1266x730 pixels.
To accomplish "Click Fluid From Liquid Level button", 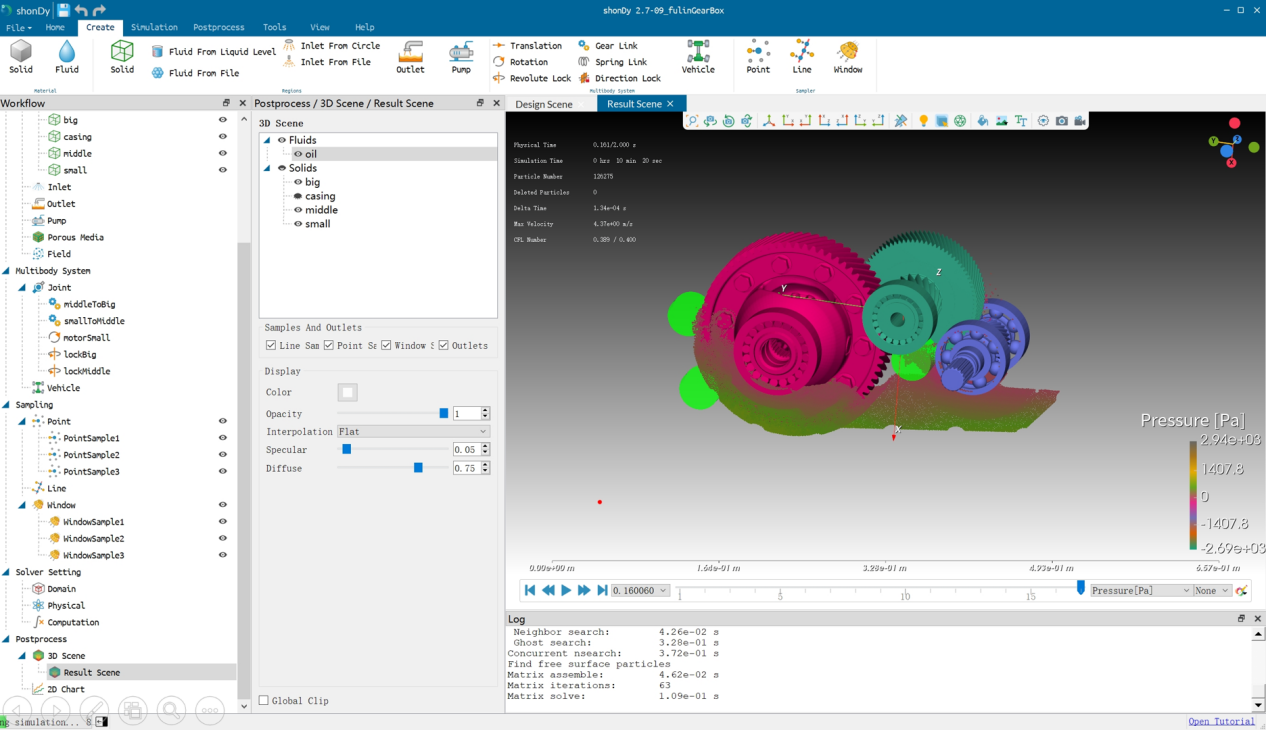I will click(214, 52).
